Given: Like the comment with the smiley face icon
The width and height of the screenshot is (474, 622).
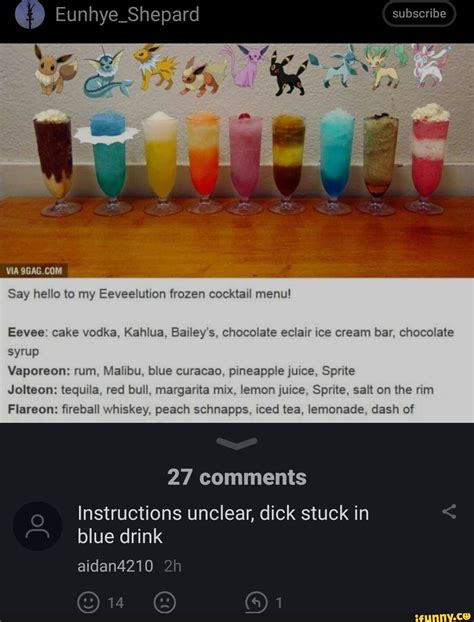Looking at the screenshot, I should [x=88, y=603].
